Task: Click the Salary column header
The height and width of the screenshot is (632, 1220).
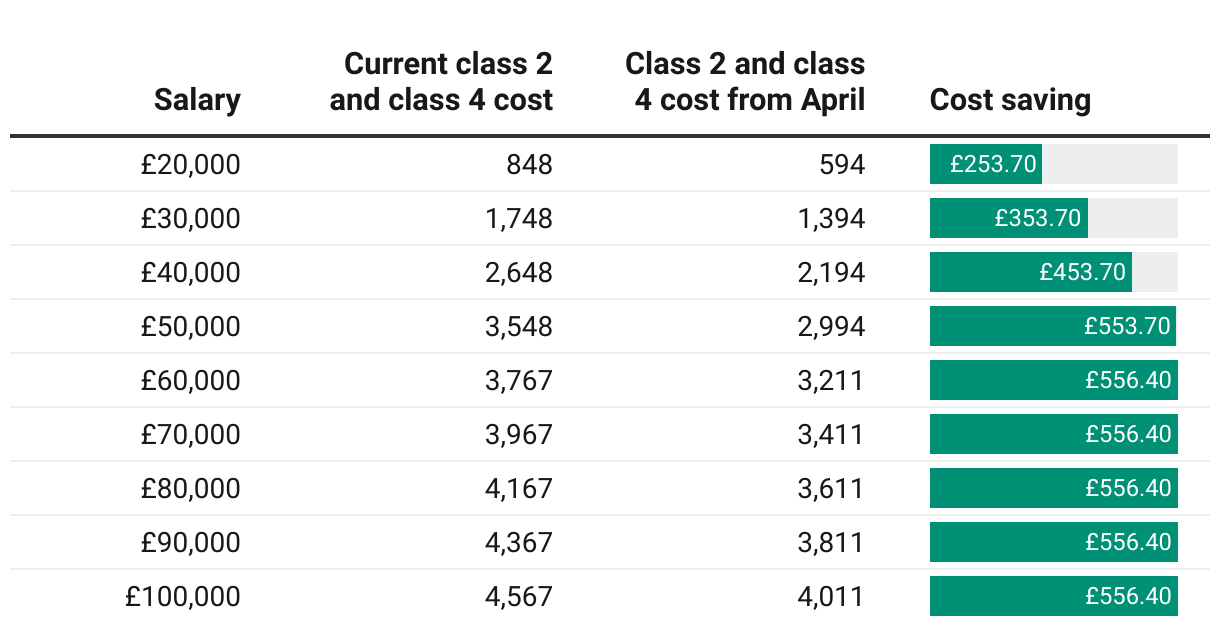Action: pos(197,100)
